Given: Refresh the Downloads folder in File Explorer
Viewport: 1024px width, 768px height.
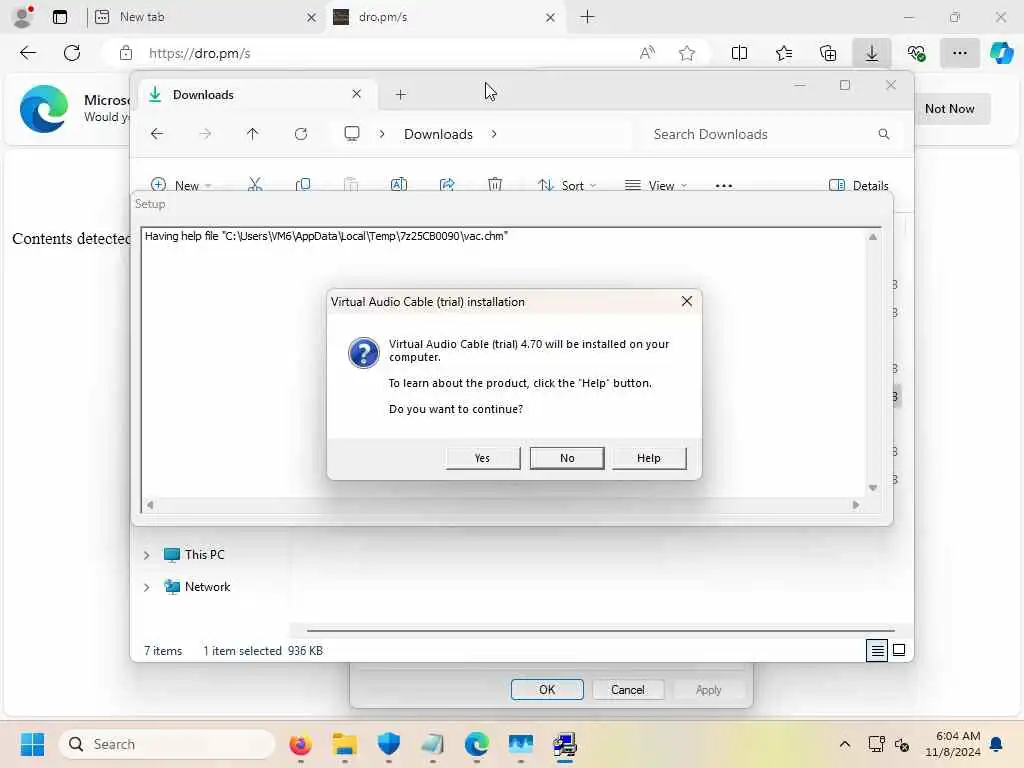Looking at the screenshot, I should [301, 134].
